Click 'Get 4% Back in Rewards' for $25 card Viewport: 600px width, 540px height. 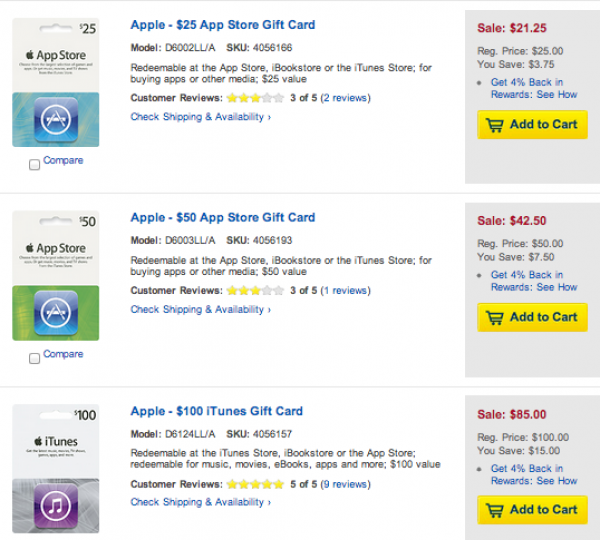coord(533,88)
